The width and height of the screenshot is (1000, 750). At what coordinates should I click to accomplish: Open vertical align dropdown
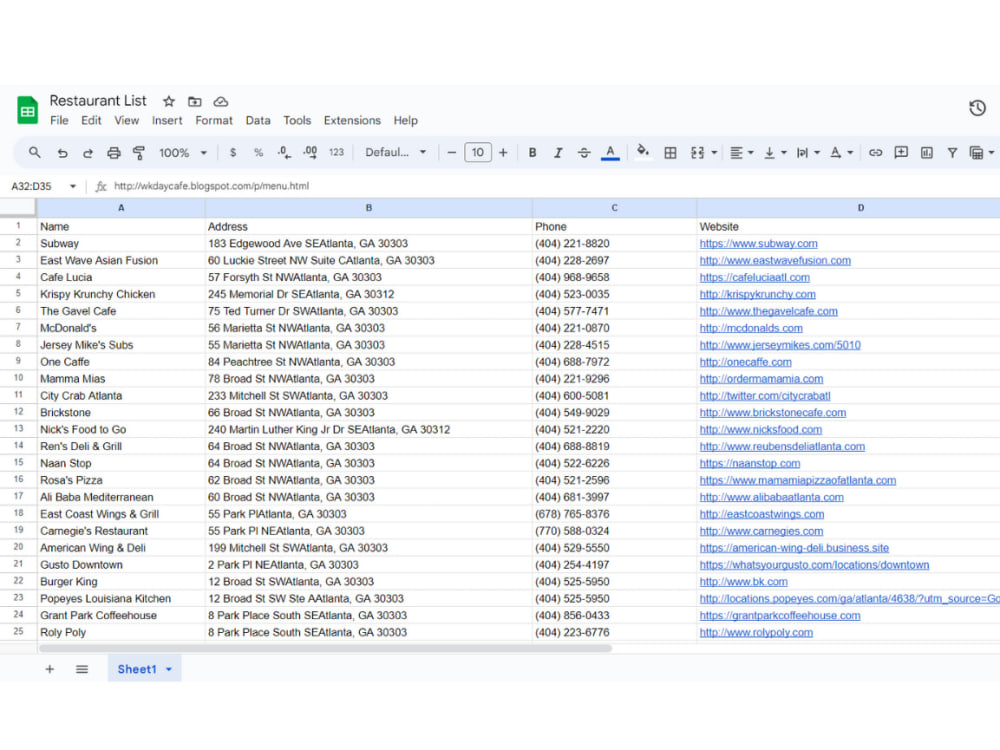(776, 152)
